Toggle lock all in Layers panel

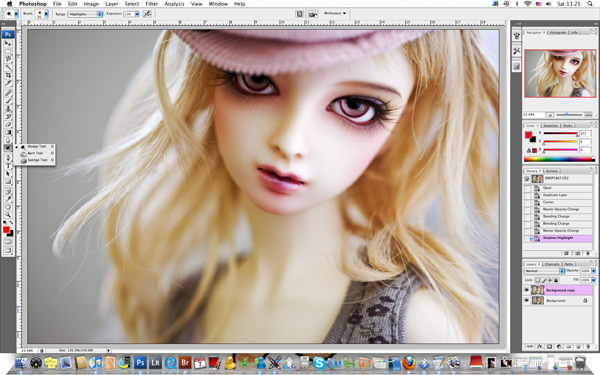556,280
